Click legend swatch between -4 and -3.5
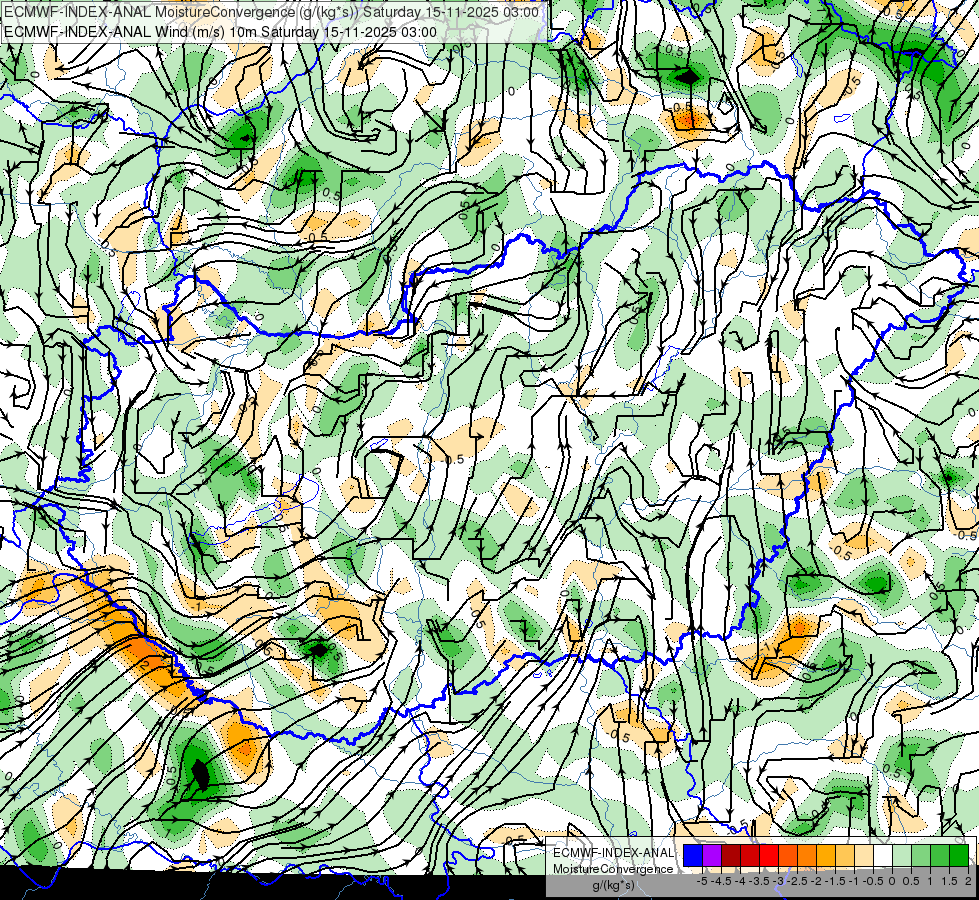This screenshot has height=900, width=979. pos(750,856)
